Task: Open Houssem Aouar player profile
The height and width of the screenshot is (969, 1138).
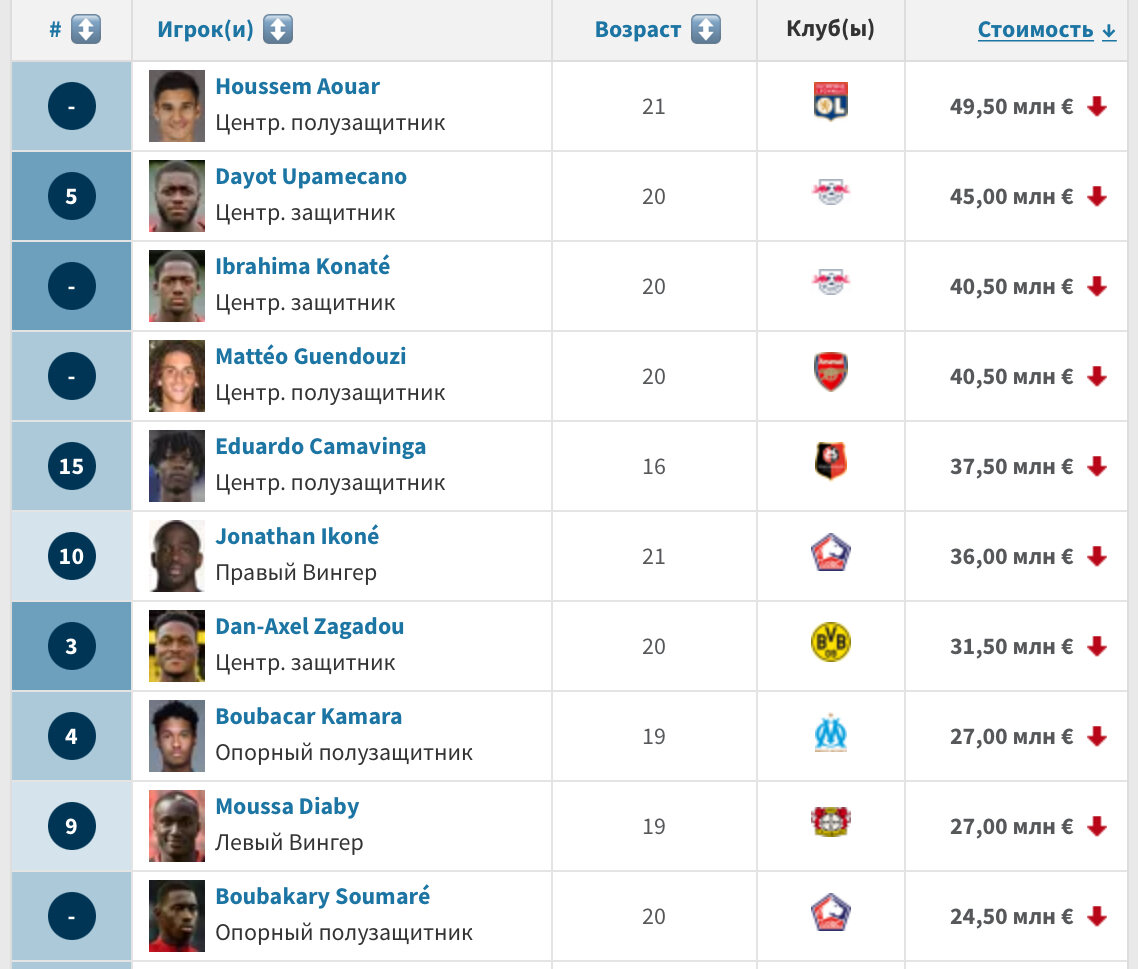Action: 298,86
